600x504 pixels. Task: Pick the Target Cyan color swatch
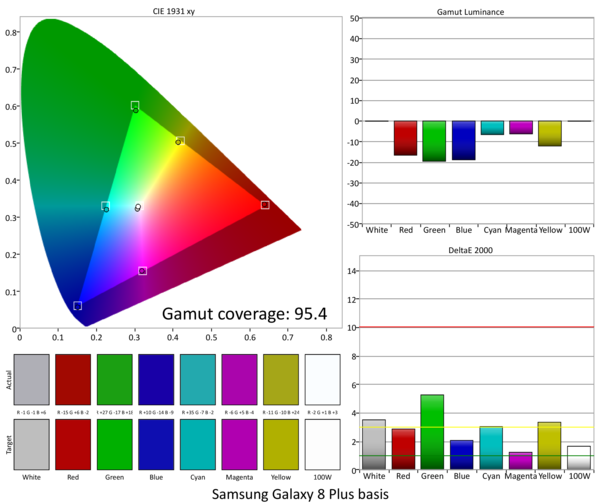(x=198, y=444)
